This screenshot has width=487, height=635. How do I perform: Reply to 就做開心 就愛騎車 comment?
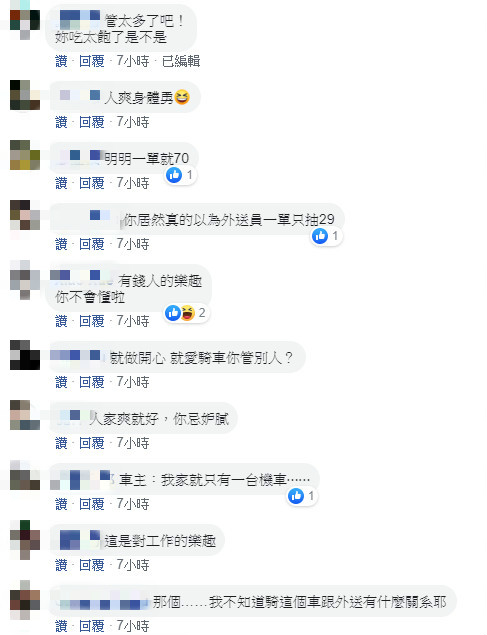coord(92,382)
